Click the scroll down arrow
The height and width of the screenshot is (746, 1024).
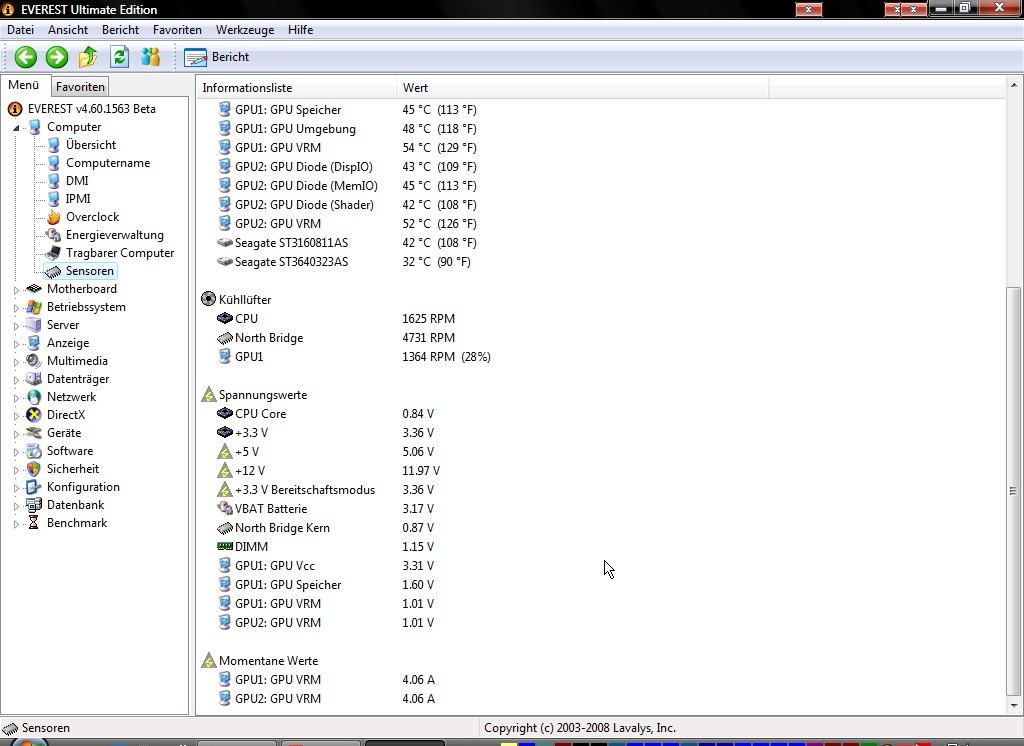click(x=1014, y=705)
